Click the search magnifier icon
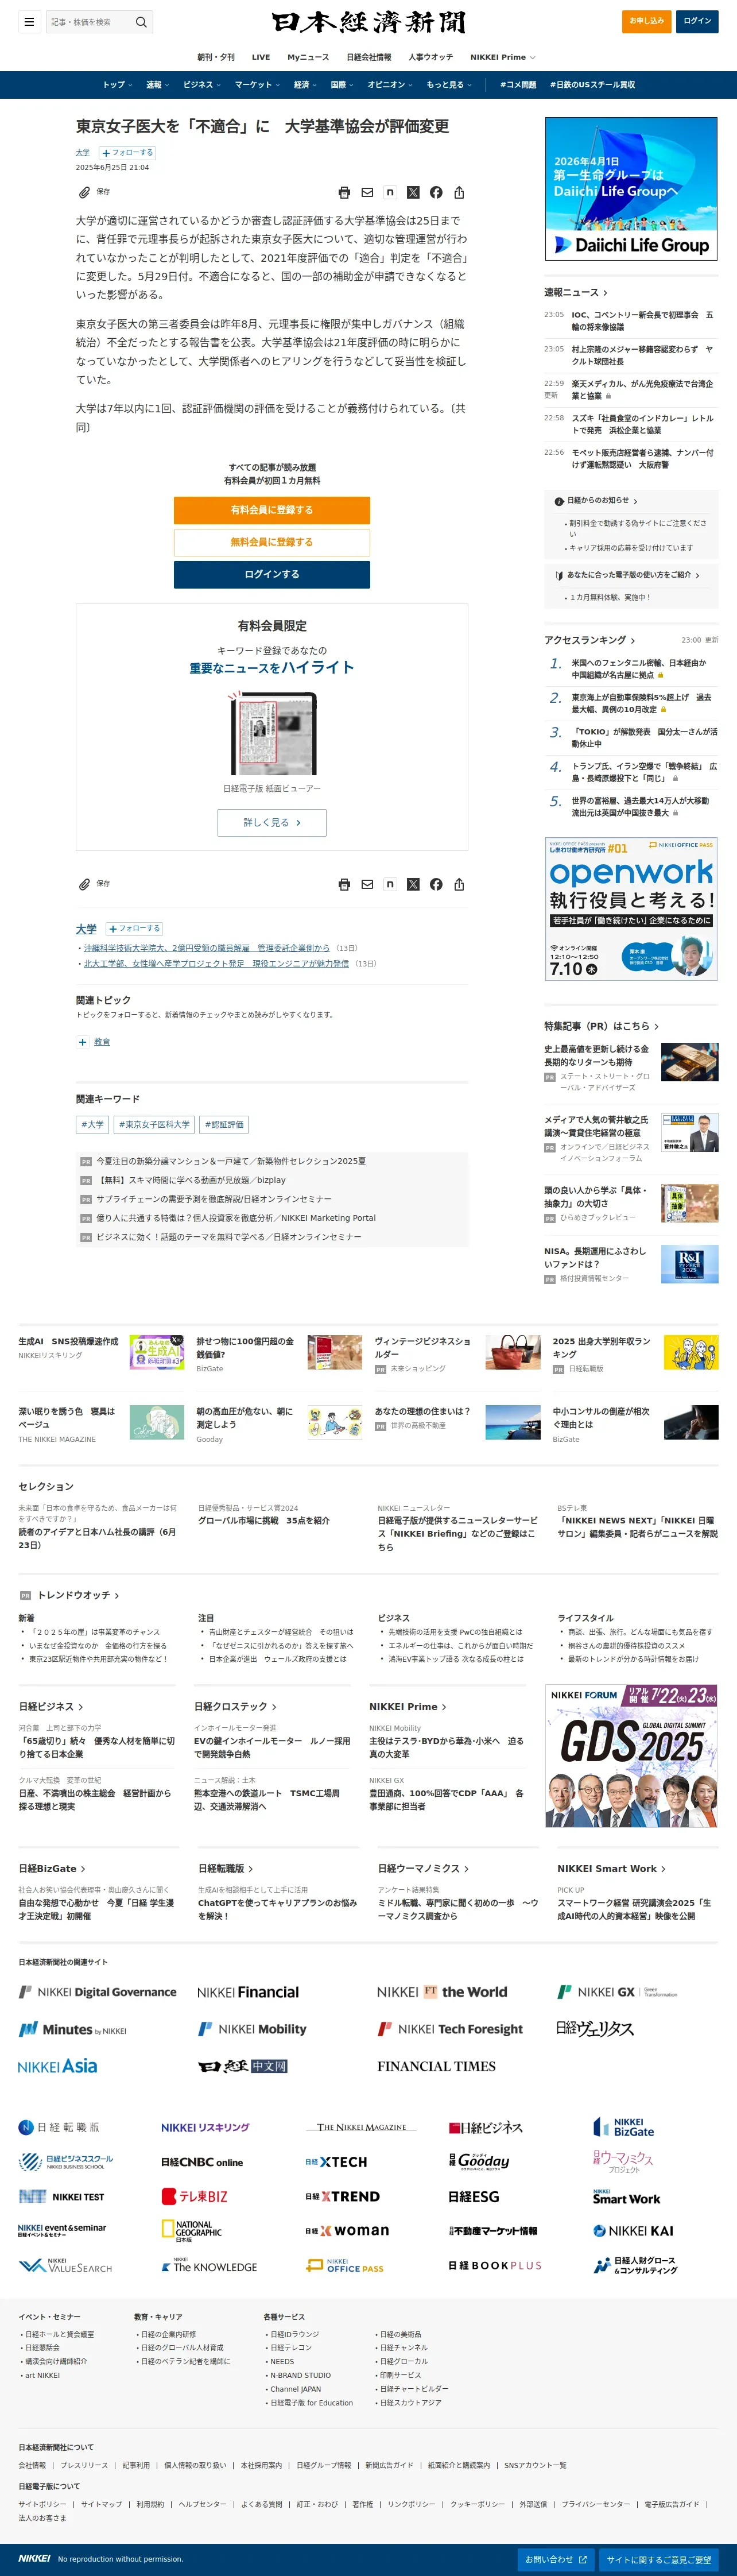Viewport: 737px width, 2576px height. (x=141, y=21)
